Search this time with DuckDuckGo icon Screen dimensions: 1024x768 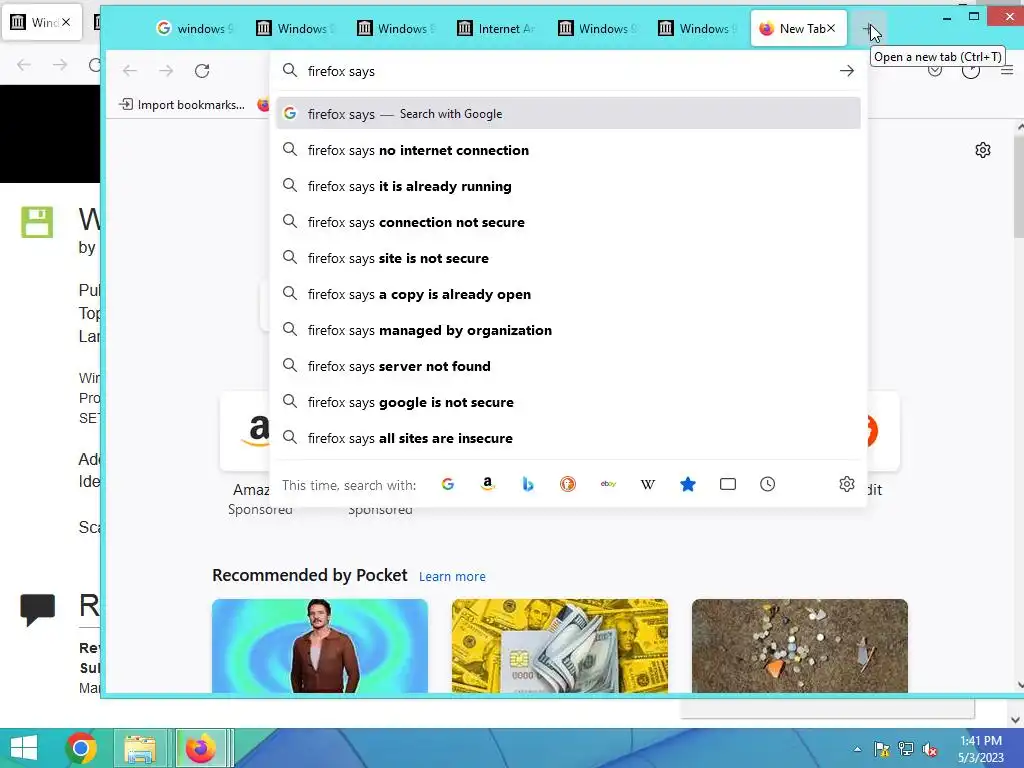(568, 484)
